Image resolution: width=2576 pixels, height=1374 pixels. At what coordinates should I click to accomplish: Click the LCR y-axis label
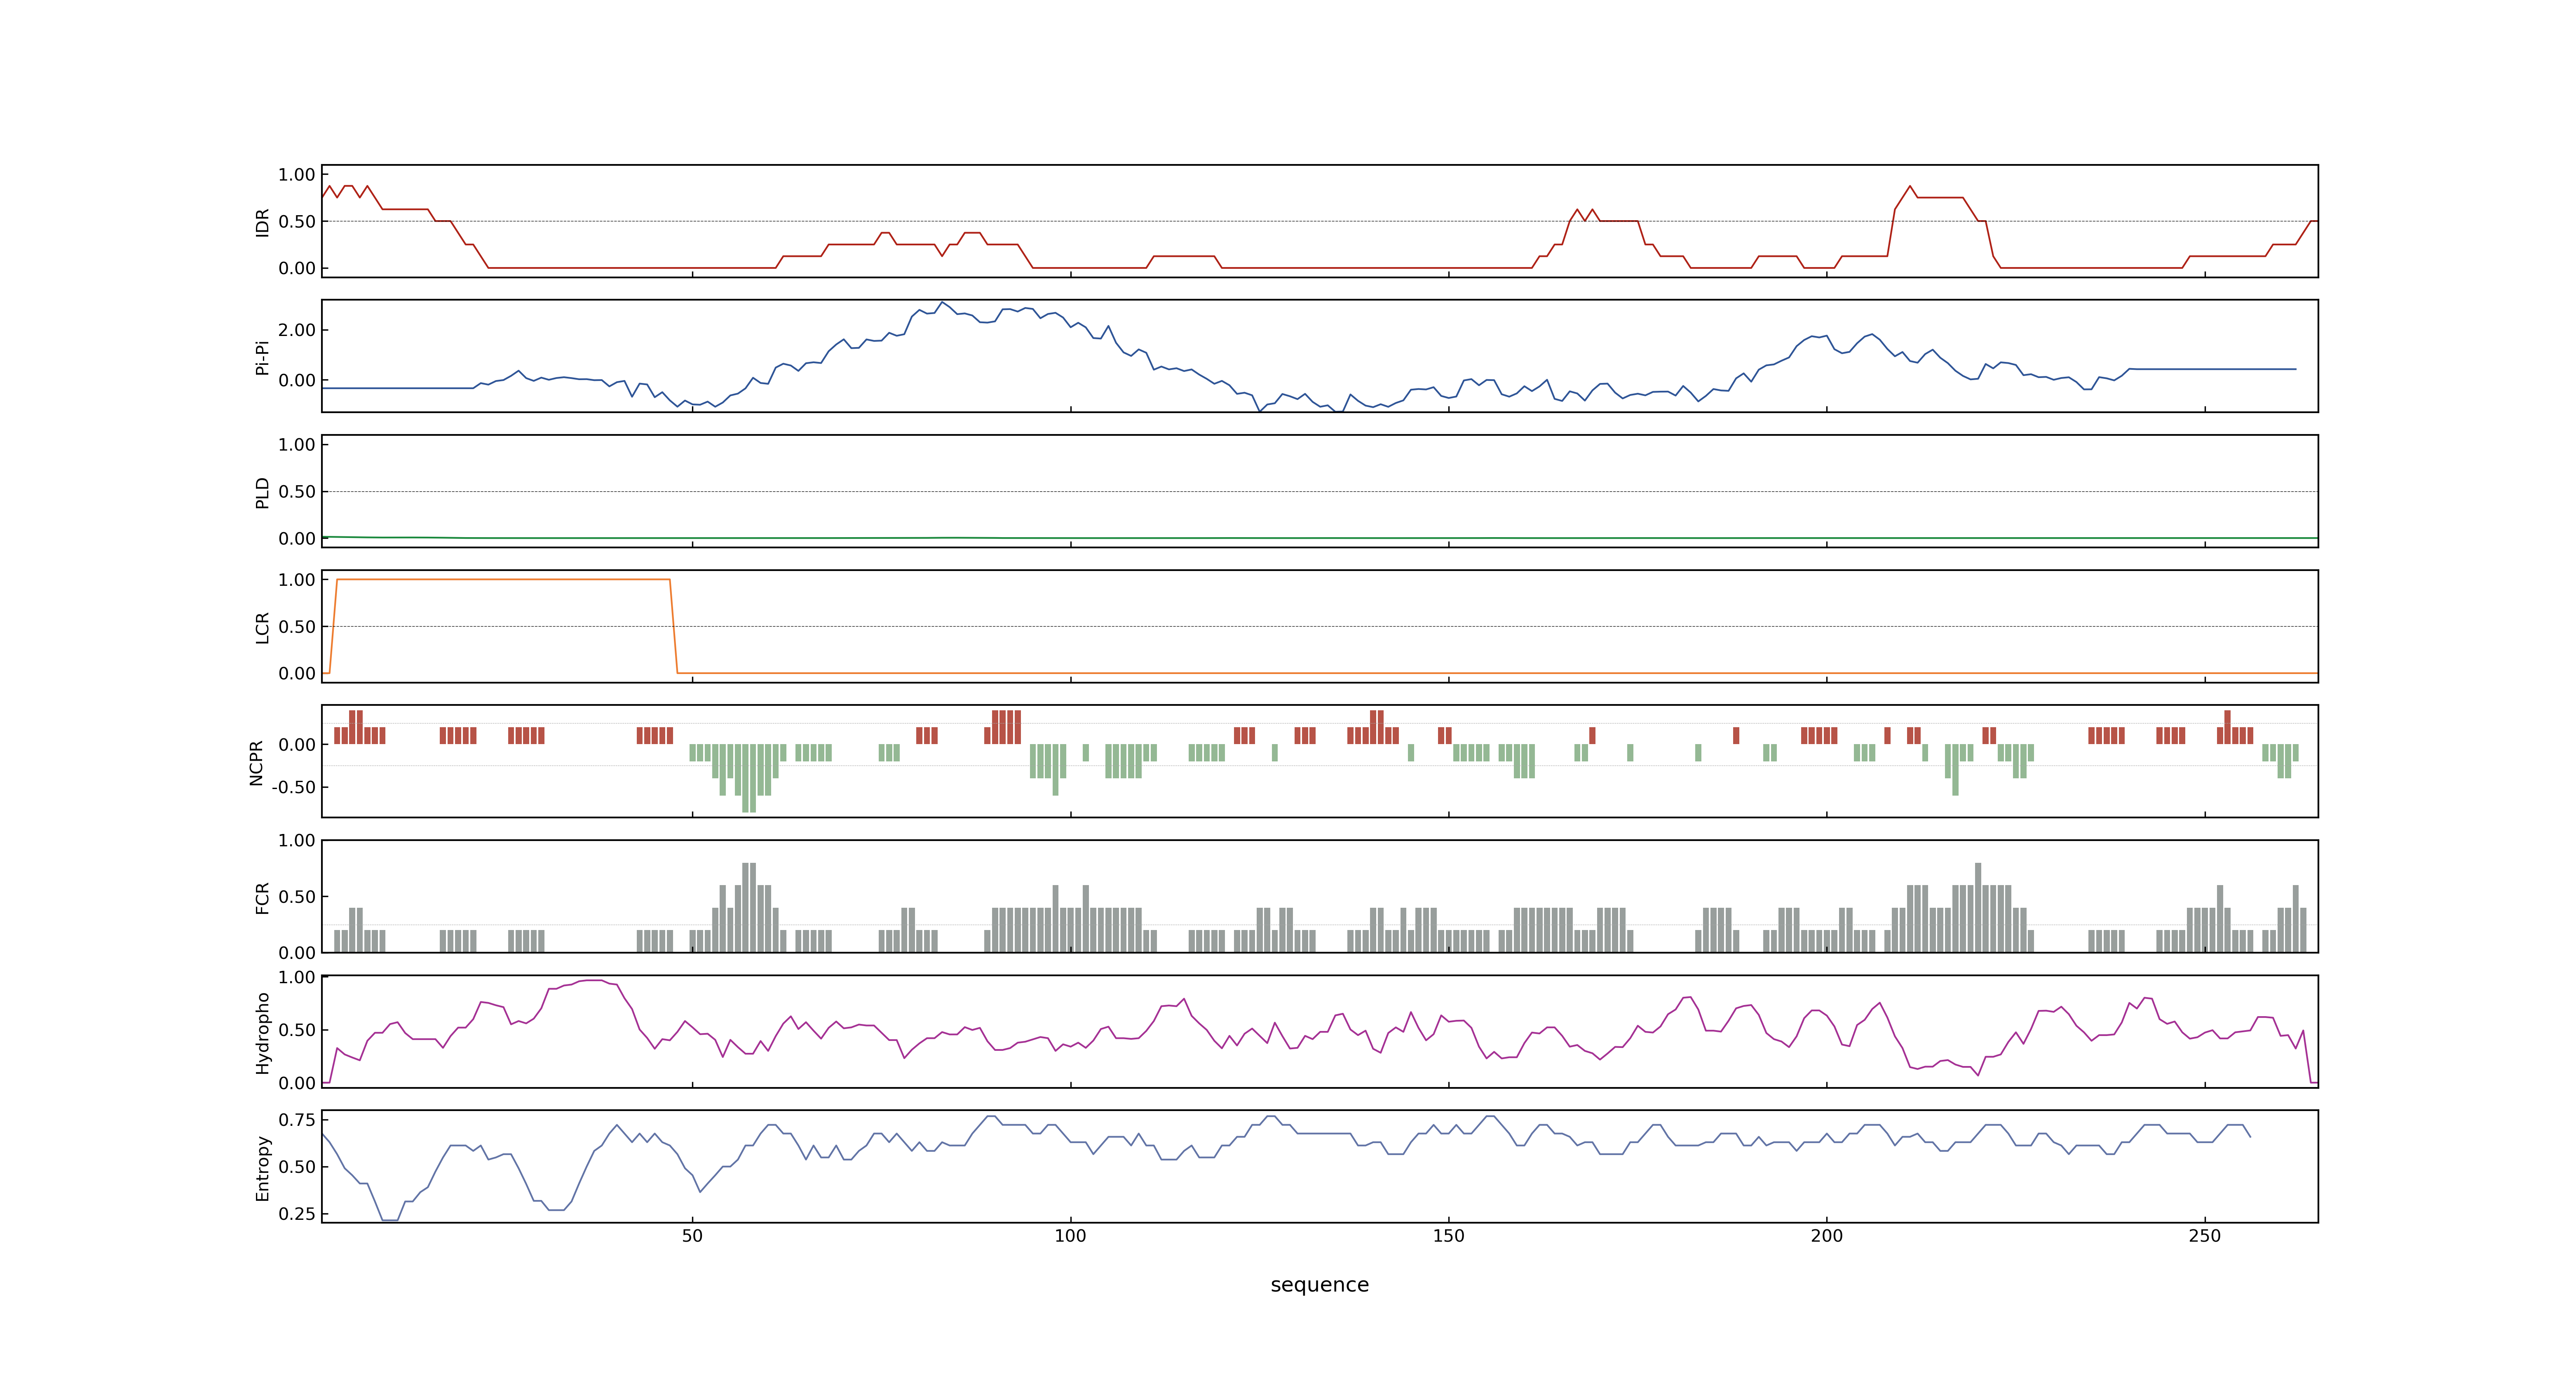click(x=262, y=627)
